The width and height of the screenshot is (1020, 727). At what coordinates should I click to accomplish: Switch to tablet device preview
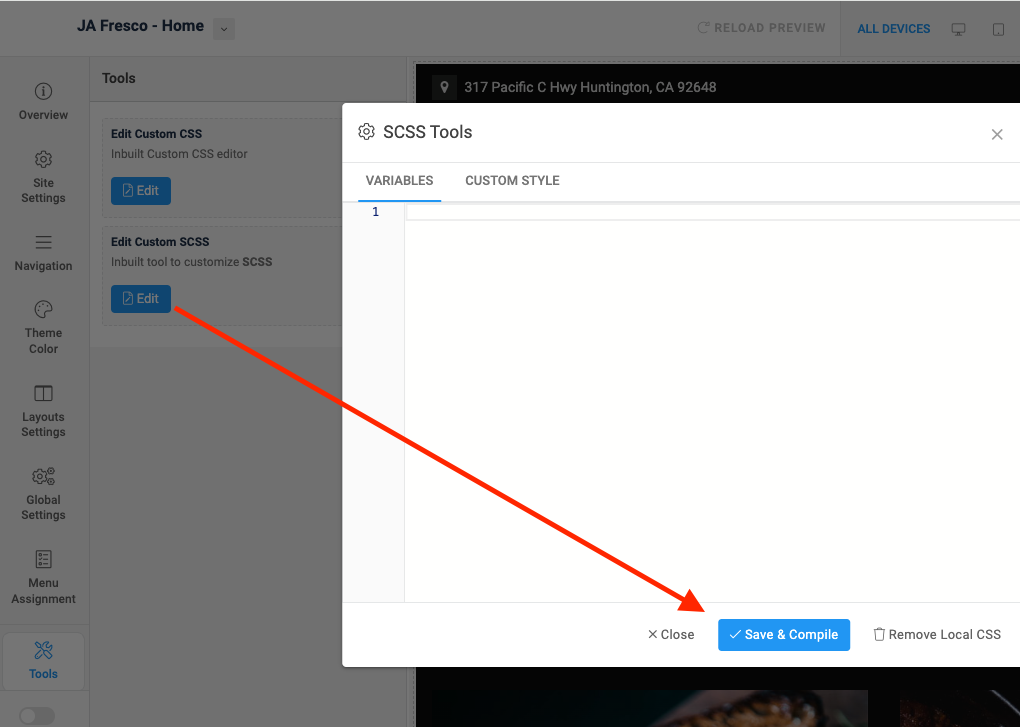(998, 29)
